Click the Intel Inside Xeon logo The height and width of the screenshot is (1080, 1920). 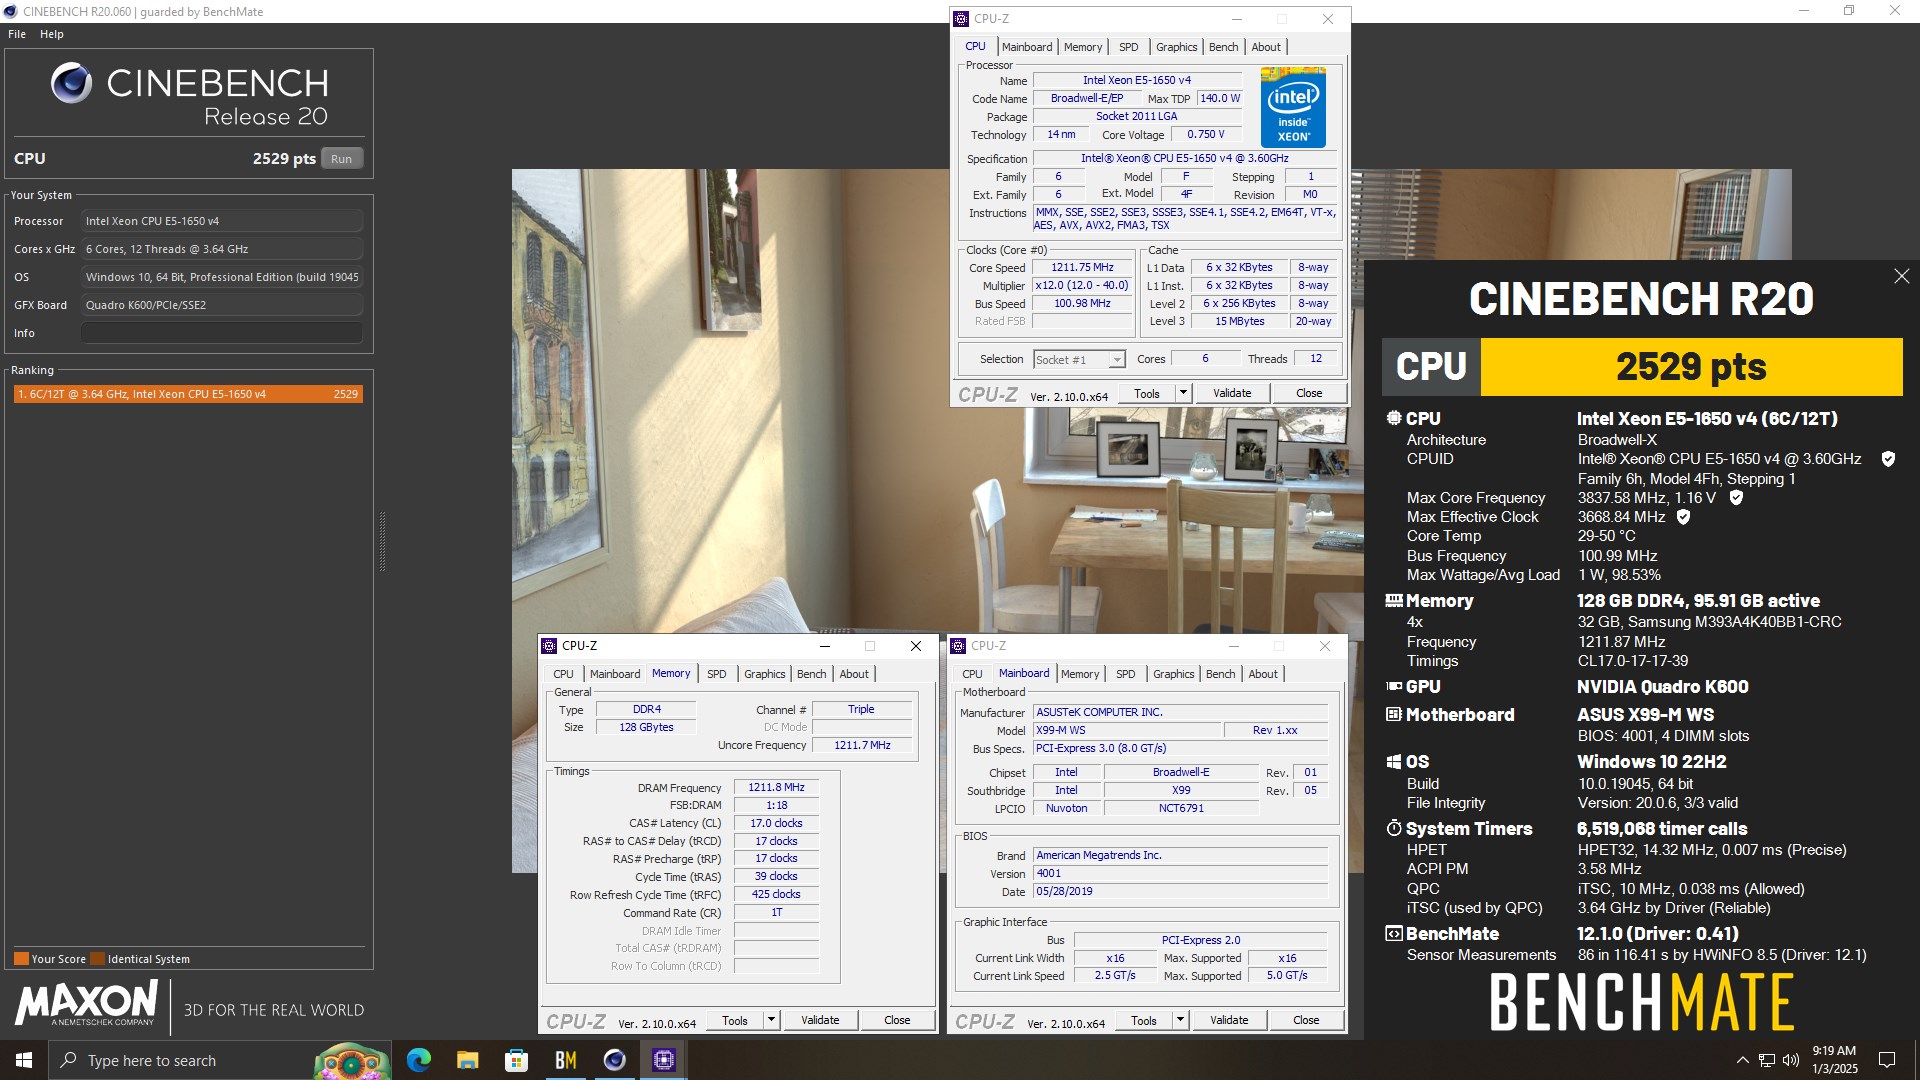click(1293, 108)
